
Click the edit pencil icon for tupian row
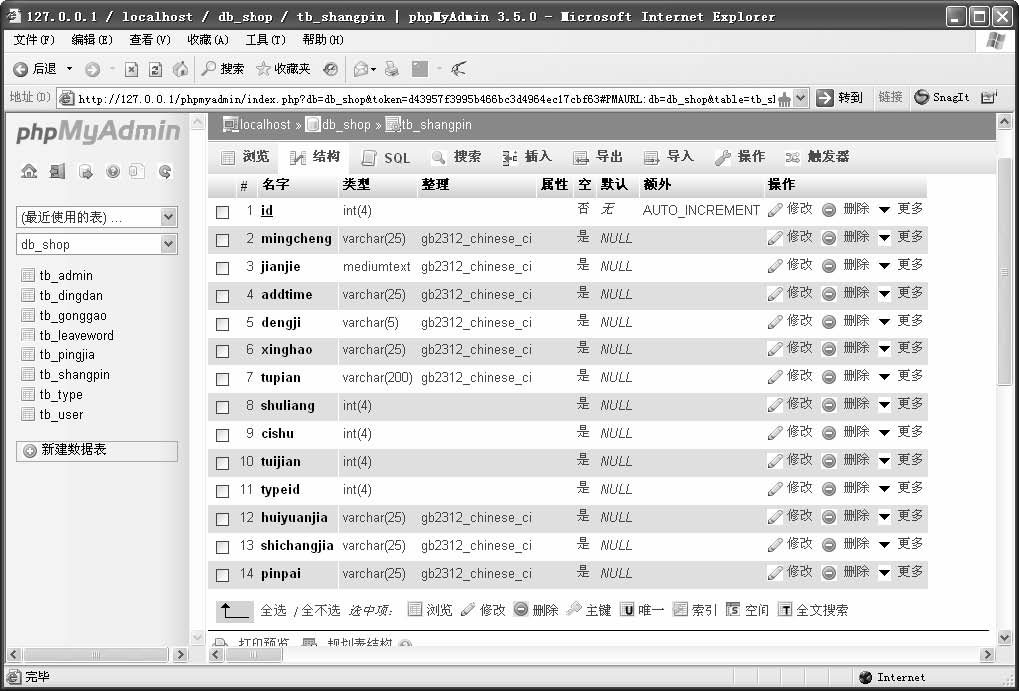tap(775, 377)
